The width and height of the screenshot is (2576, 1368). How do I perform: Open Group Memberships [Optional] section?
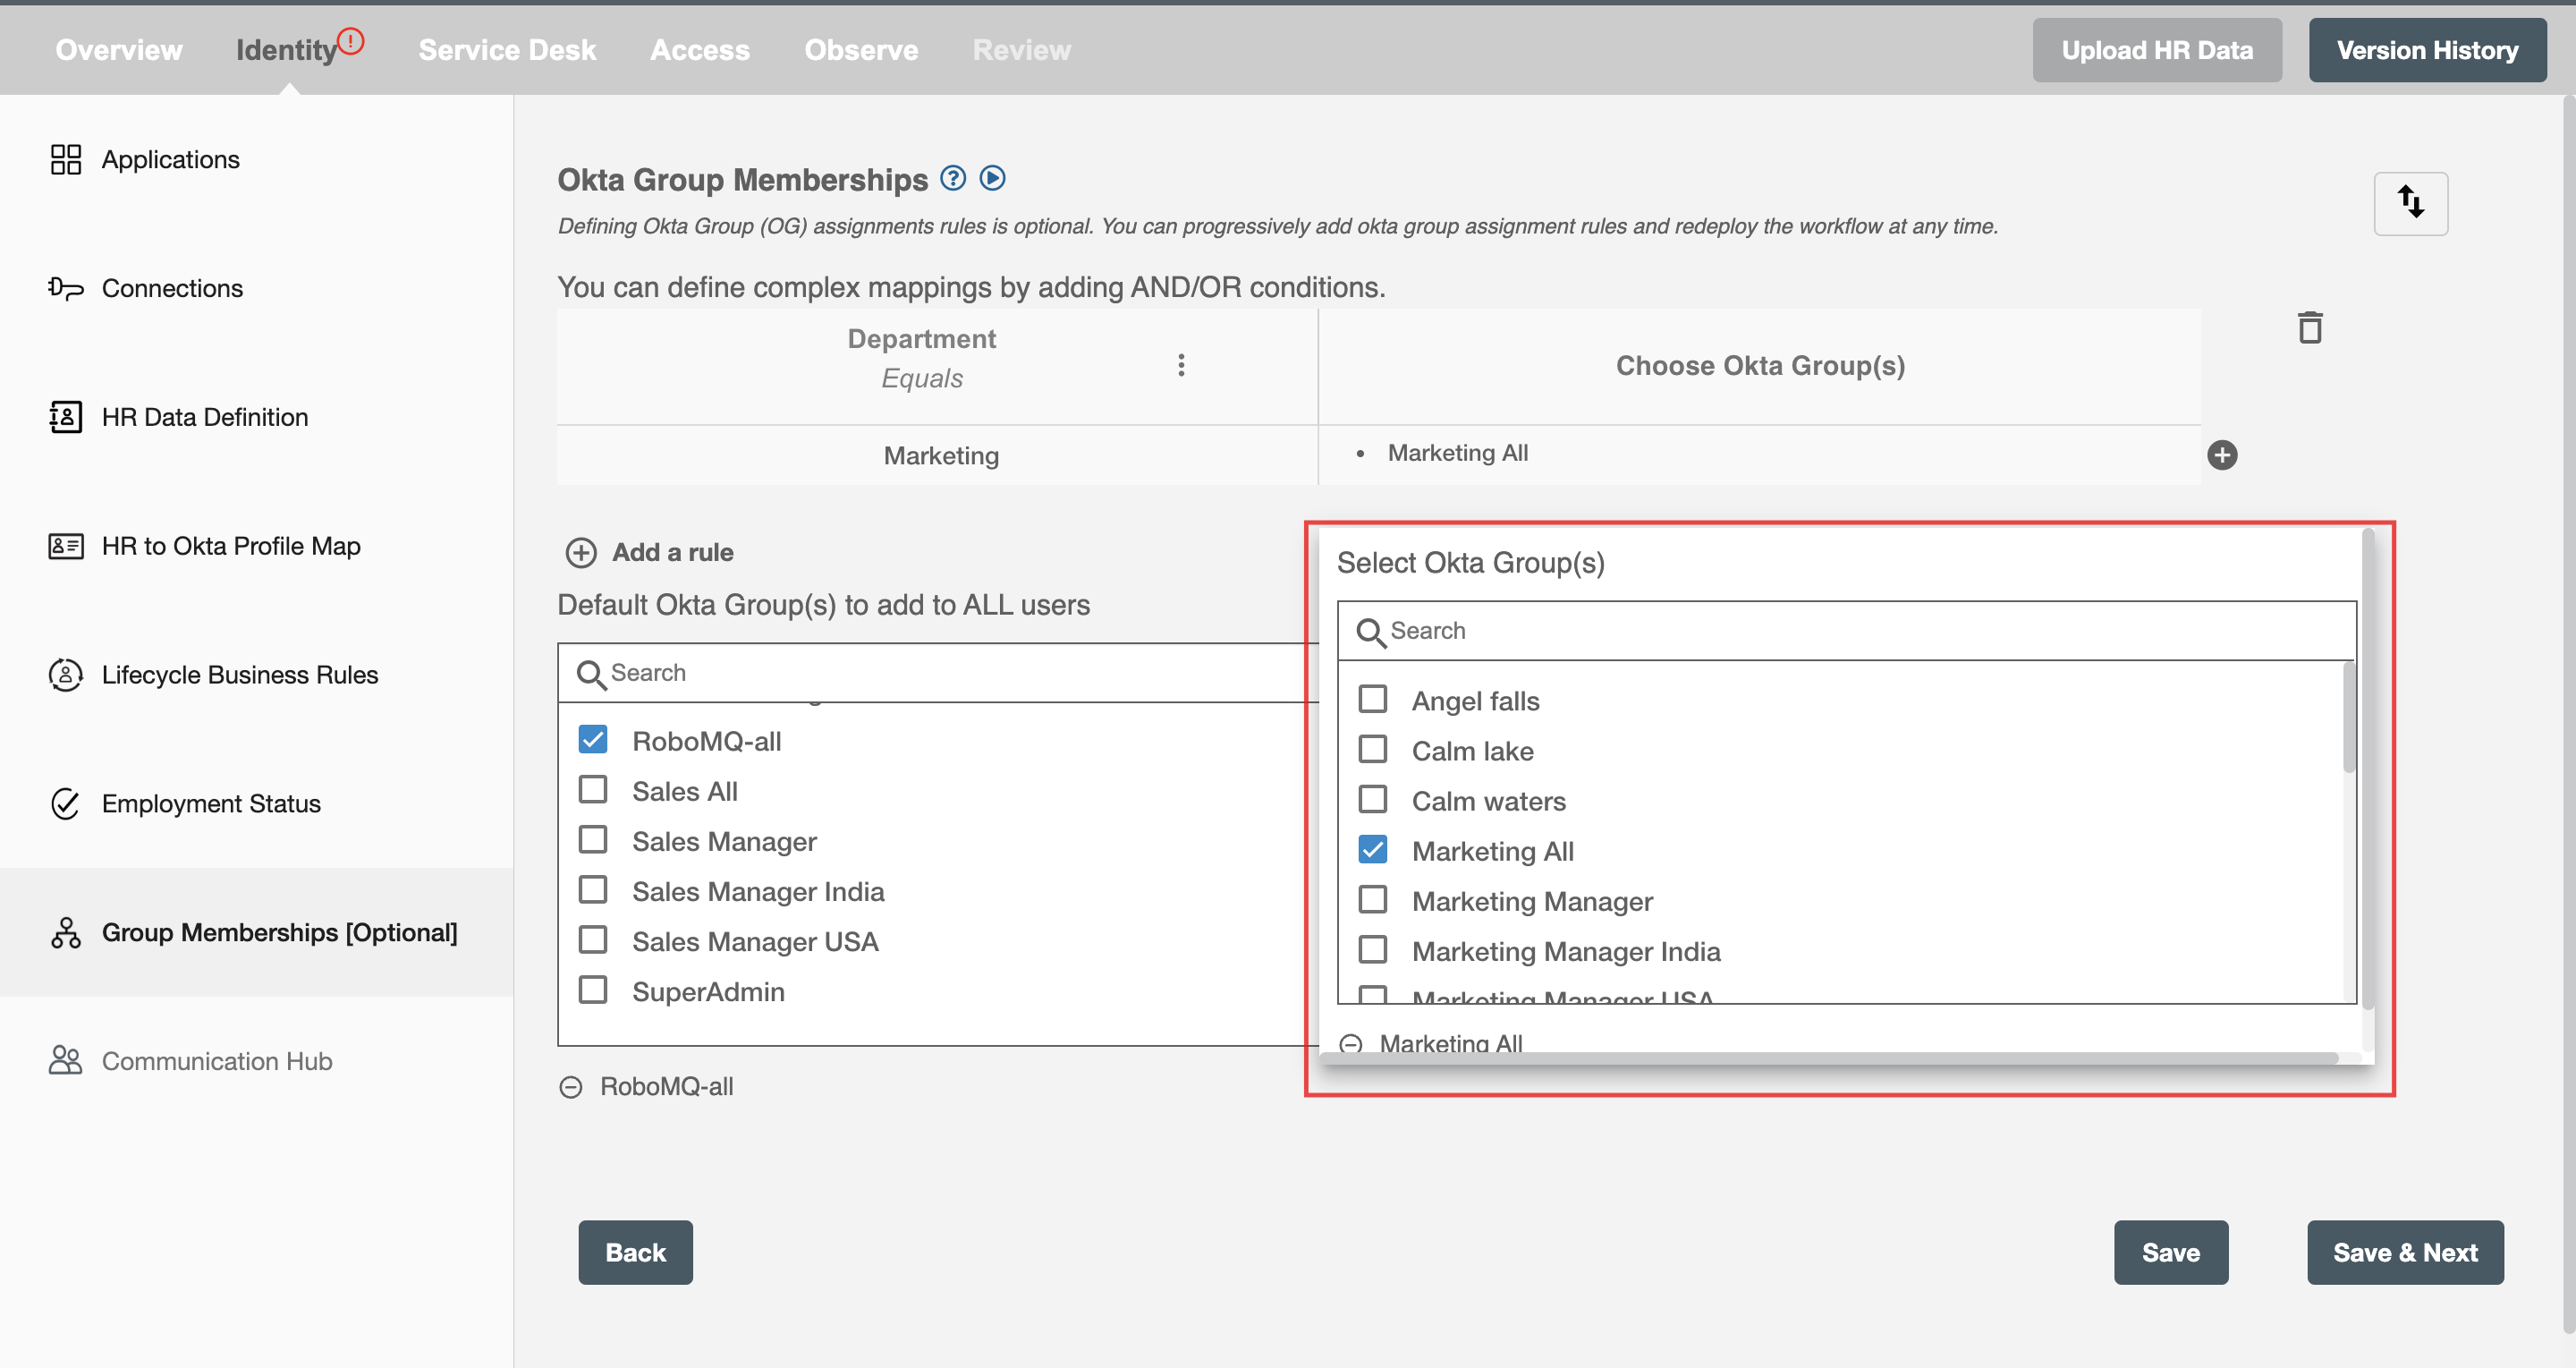click(x=256, y=933)
